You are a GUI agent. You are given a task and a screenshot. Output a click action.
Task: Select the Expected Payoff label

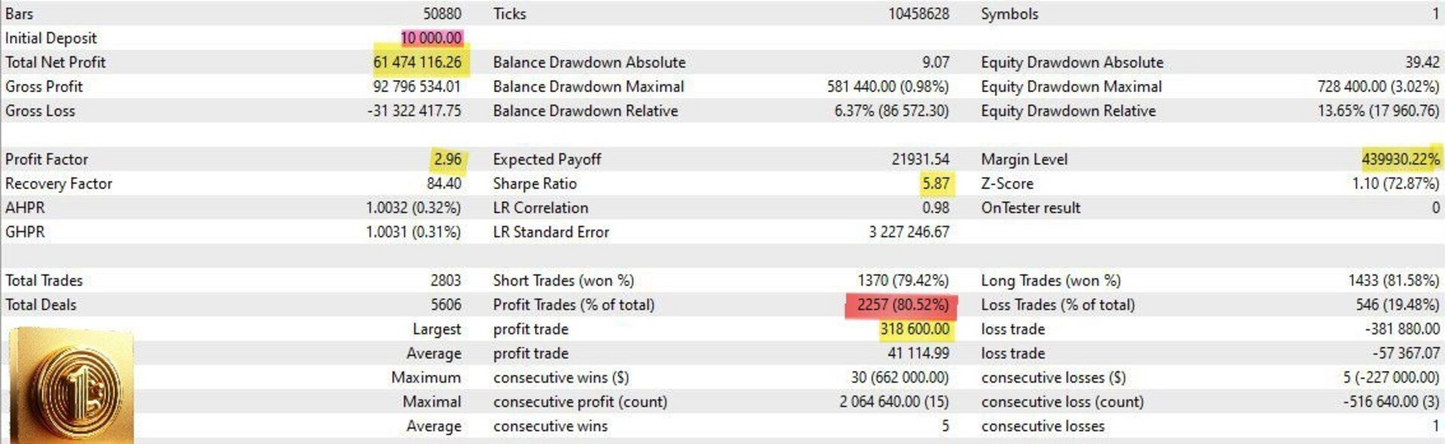point(547,159)
